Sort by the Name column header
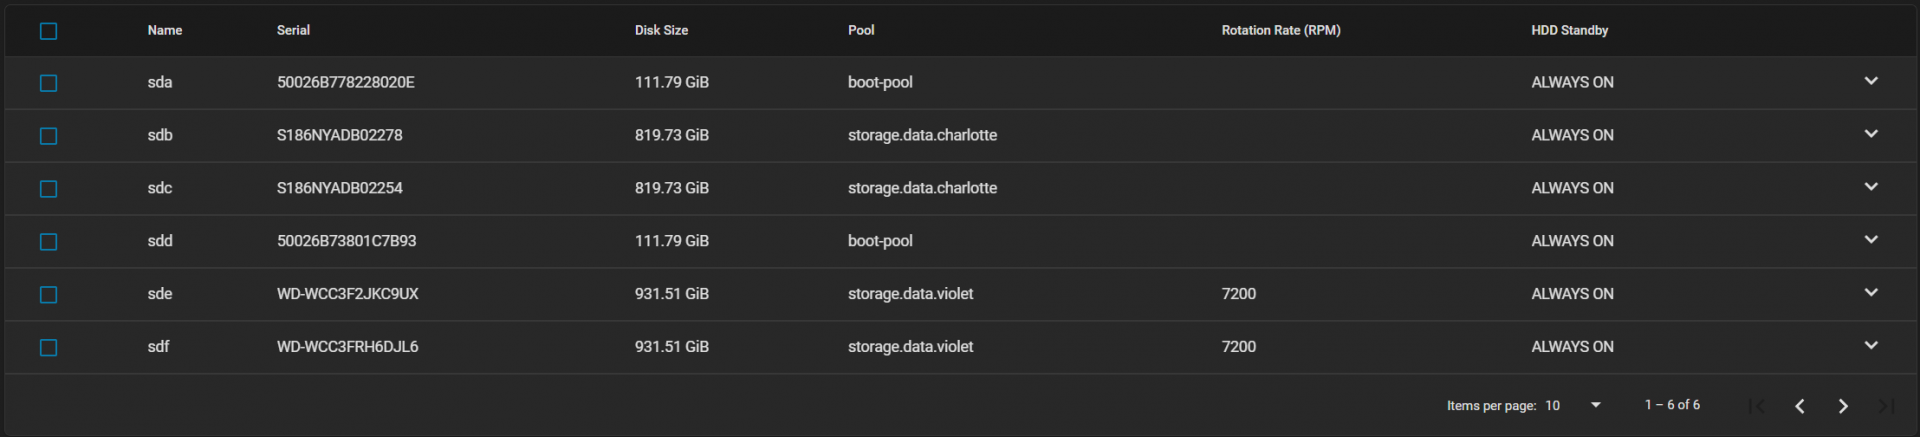The height and width of the screenshot is (437, 1920). pyautogui.click(x=165, y=30)
